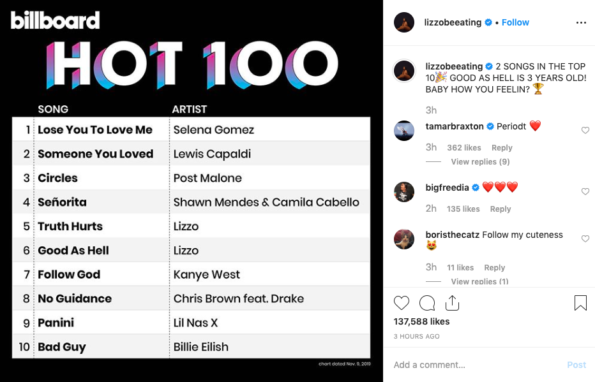Expand View replies (9) under tamarbraxton
This screenshot has width=595, height=382.
click(480, 162)
